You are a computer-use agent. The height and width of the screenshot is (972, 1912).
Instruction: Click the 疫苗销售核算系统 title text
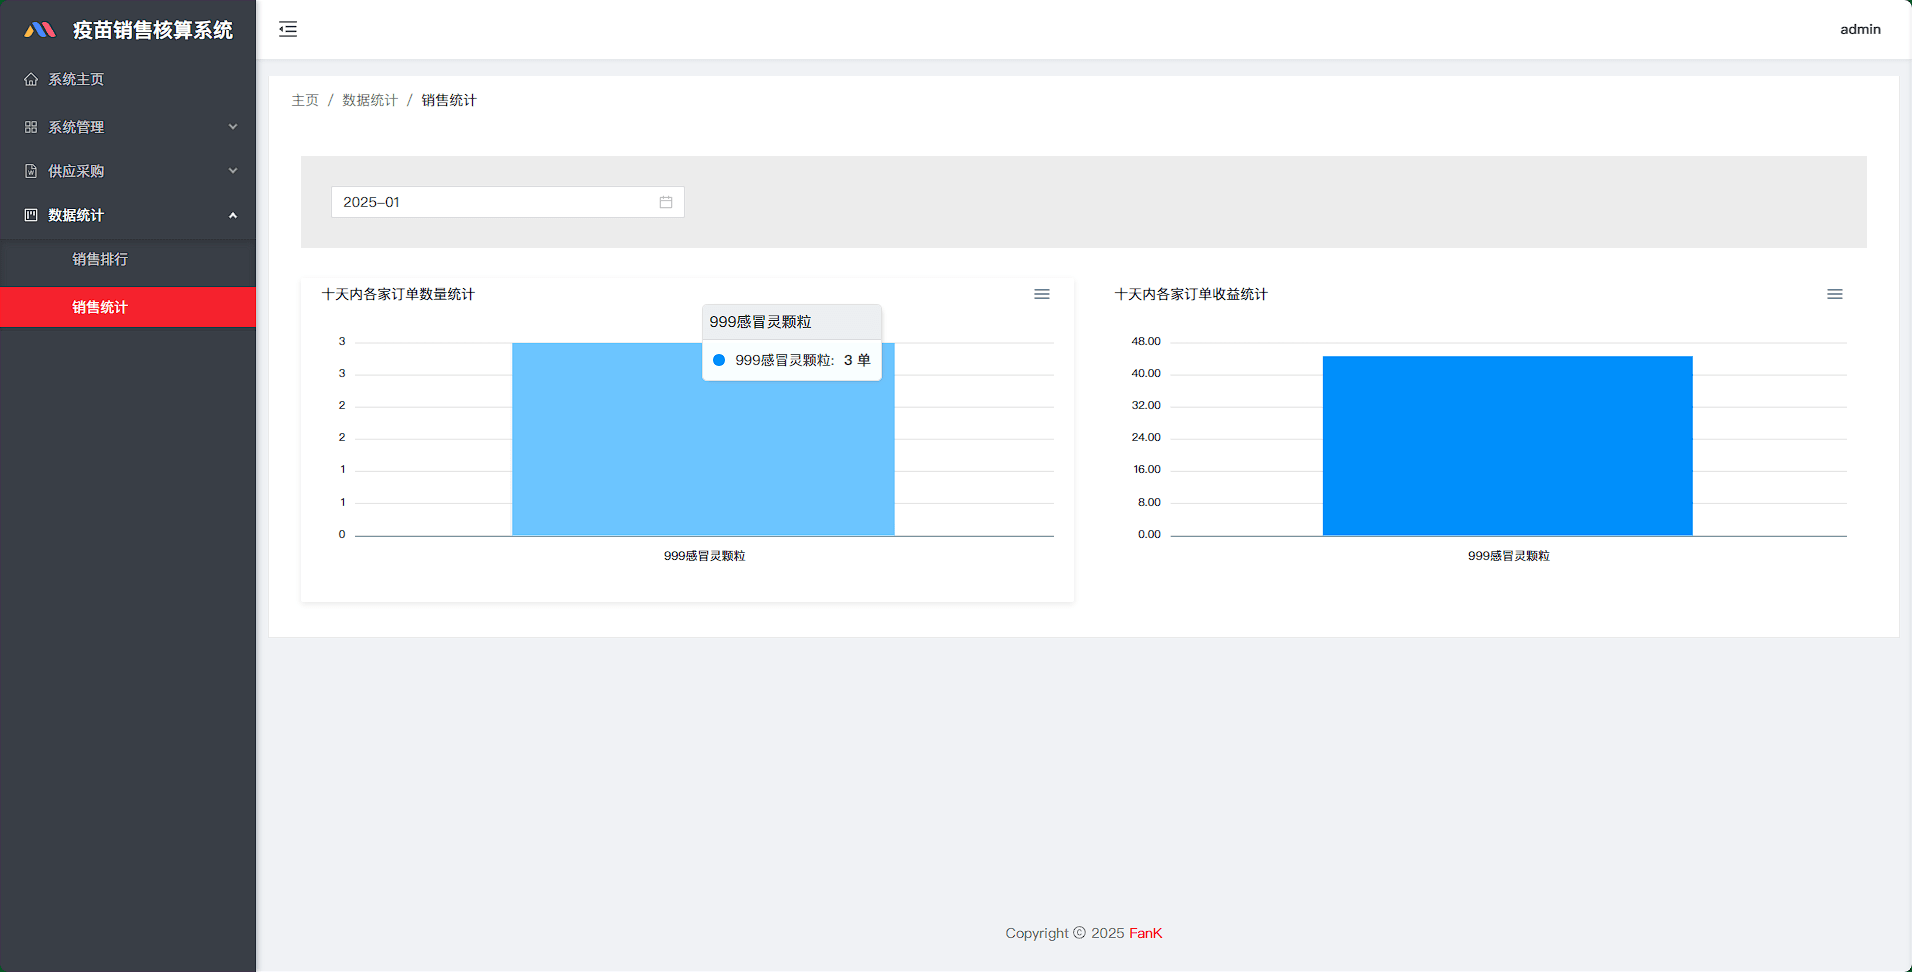(153, 30)
